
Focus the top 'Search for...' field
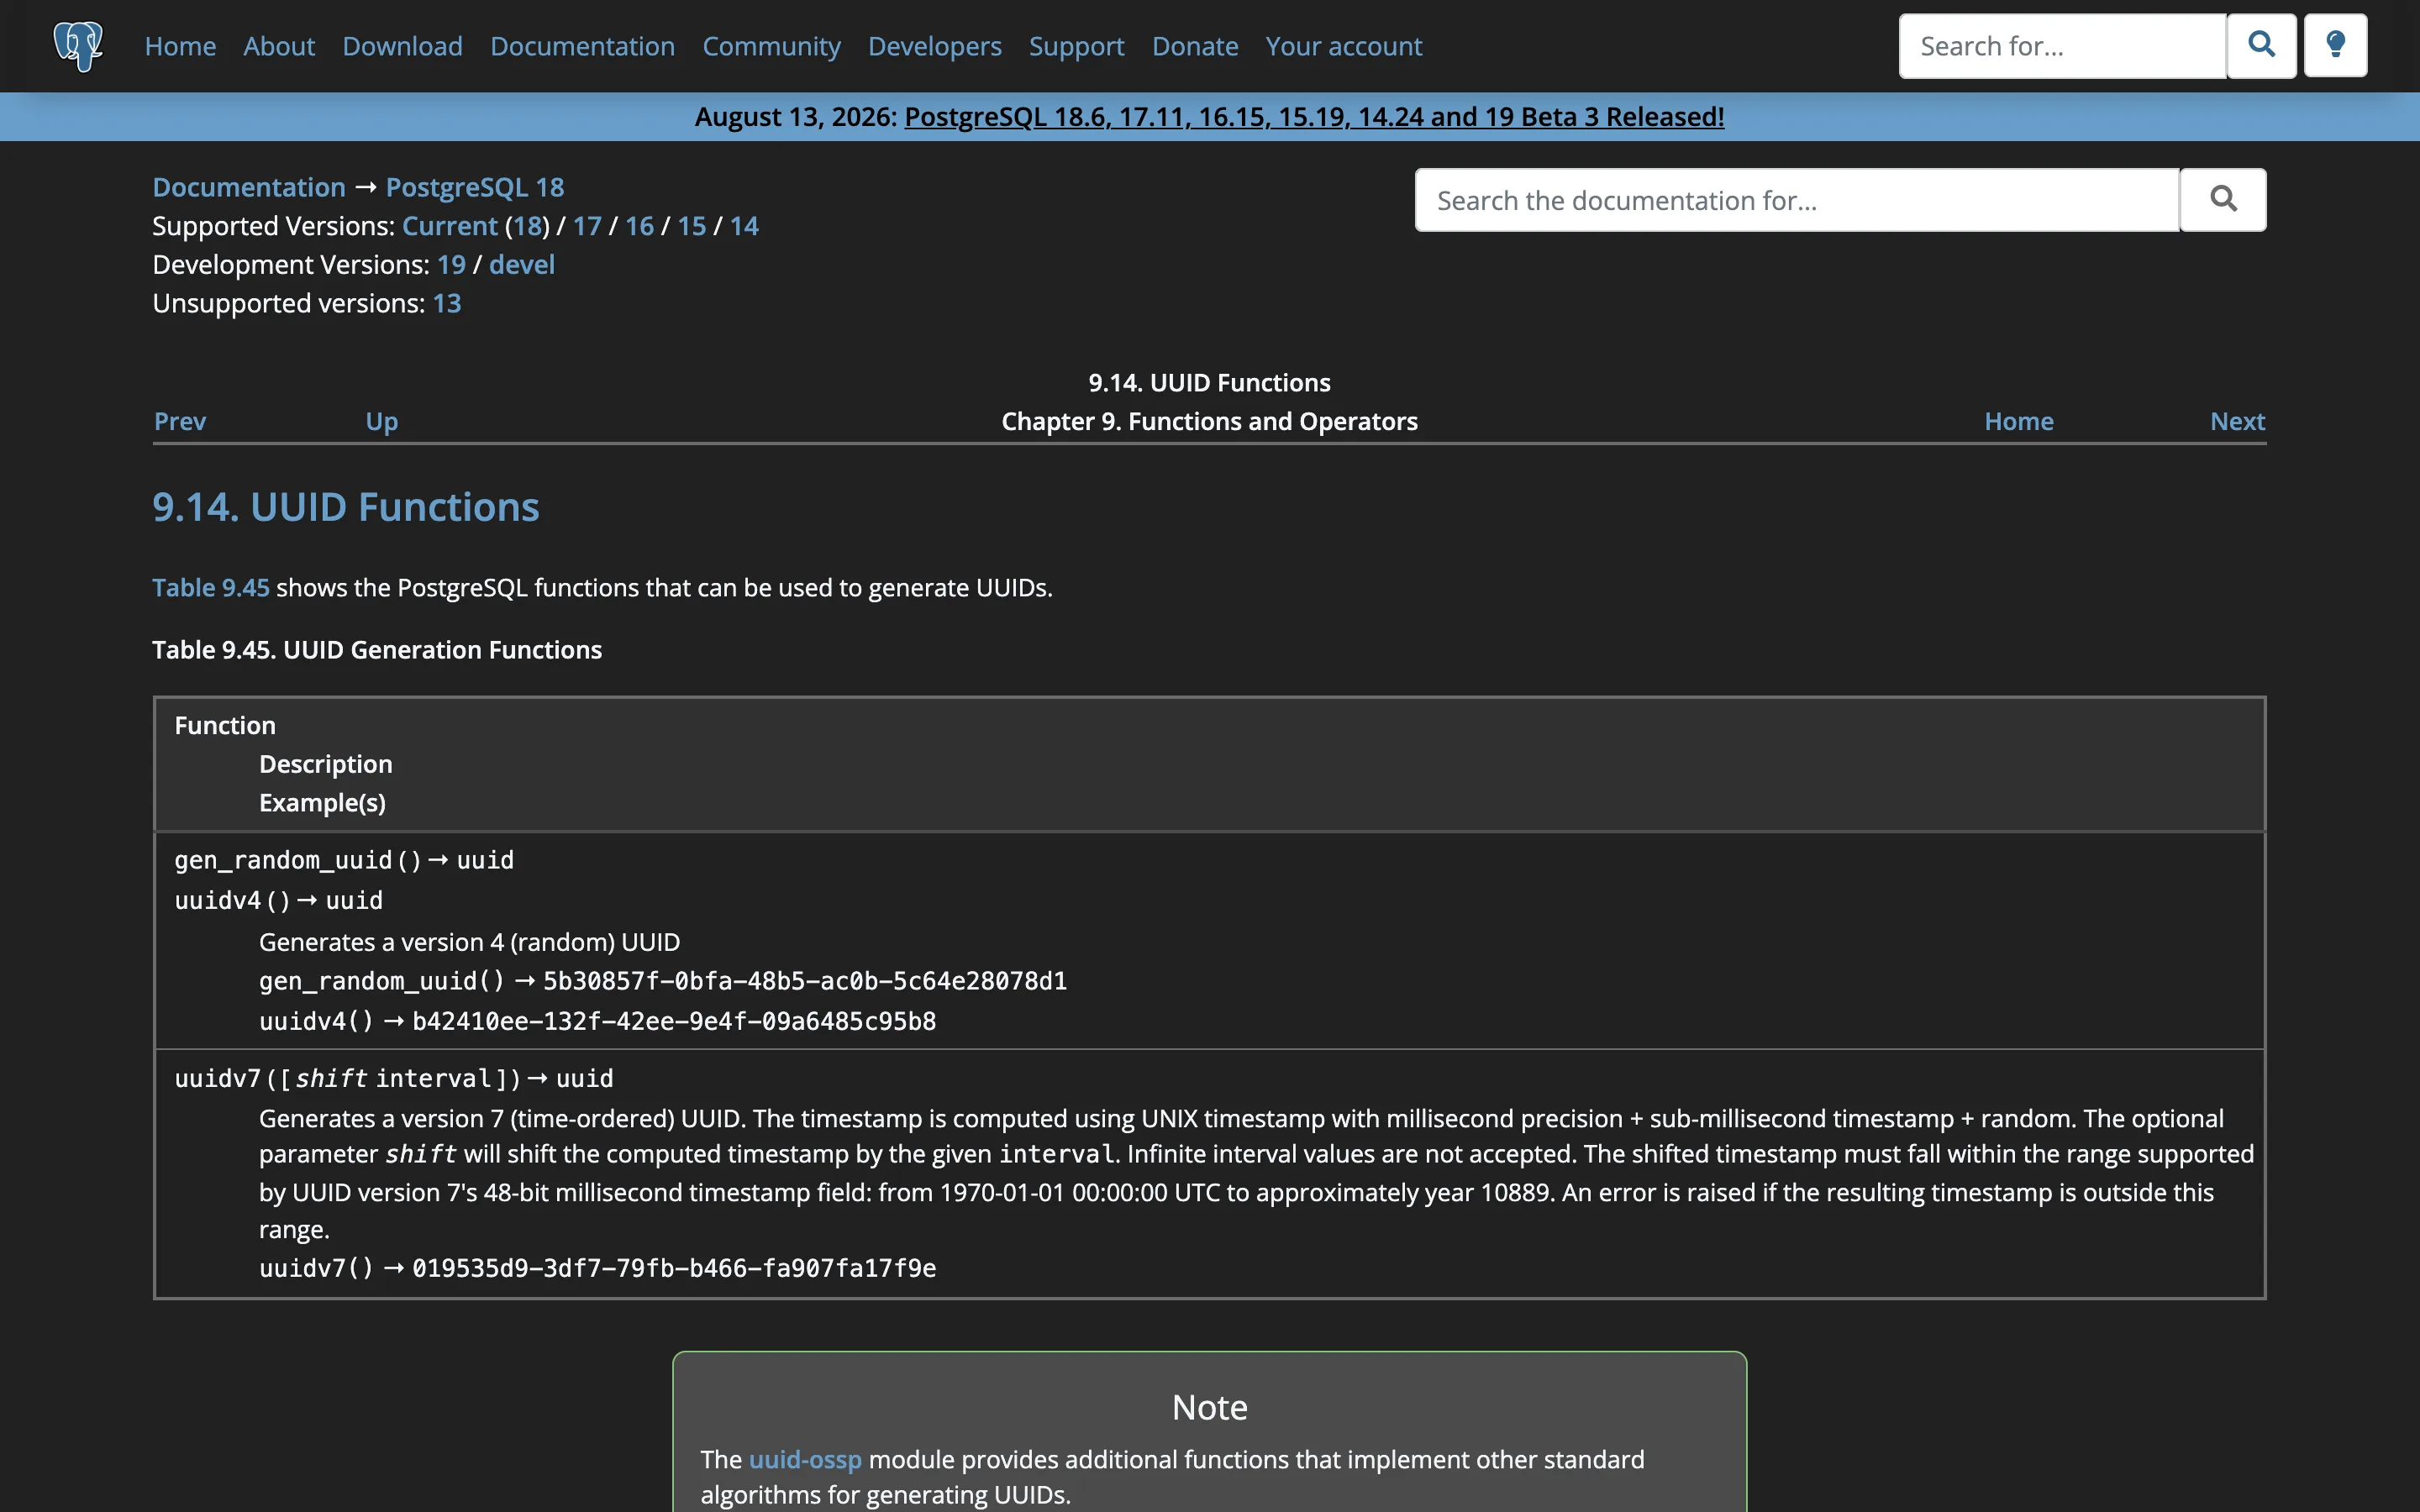pos(2062,46)
